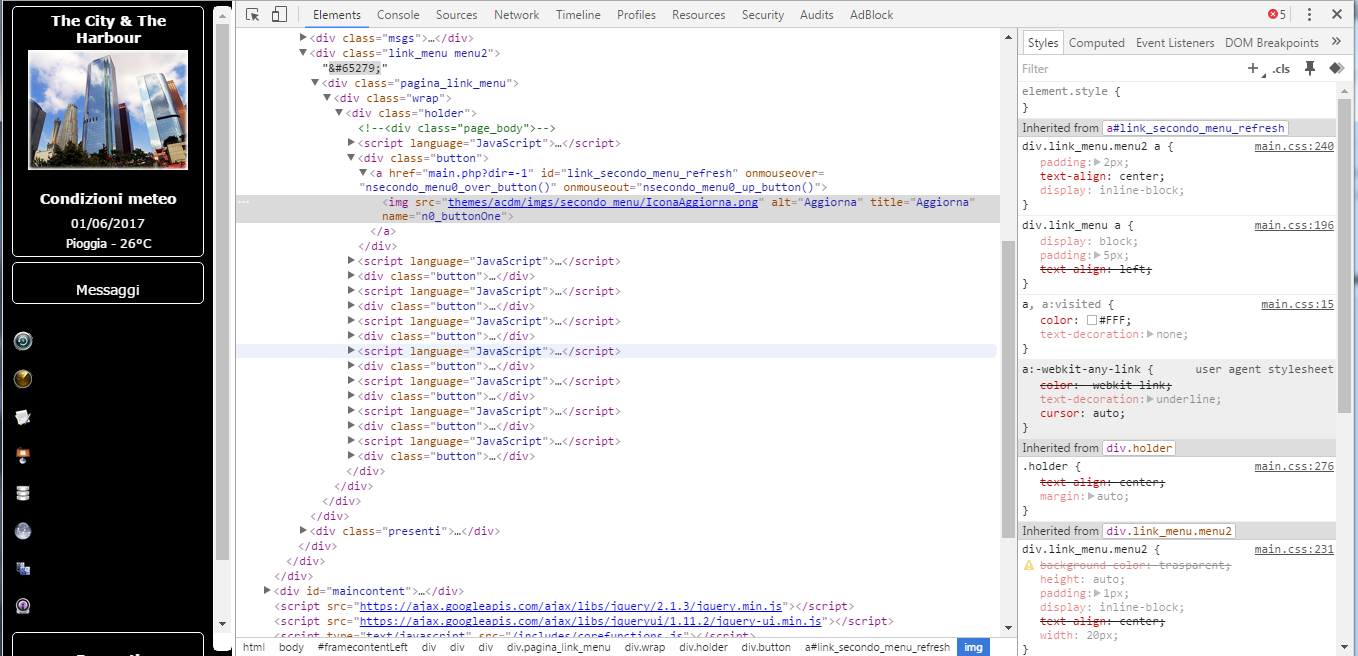This screenshot has width=1358, height=656.
Task: Open the main.css:276 source link
Action: [x=1294, y=466]
